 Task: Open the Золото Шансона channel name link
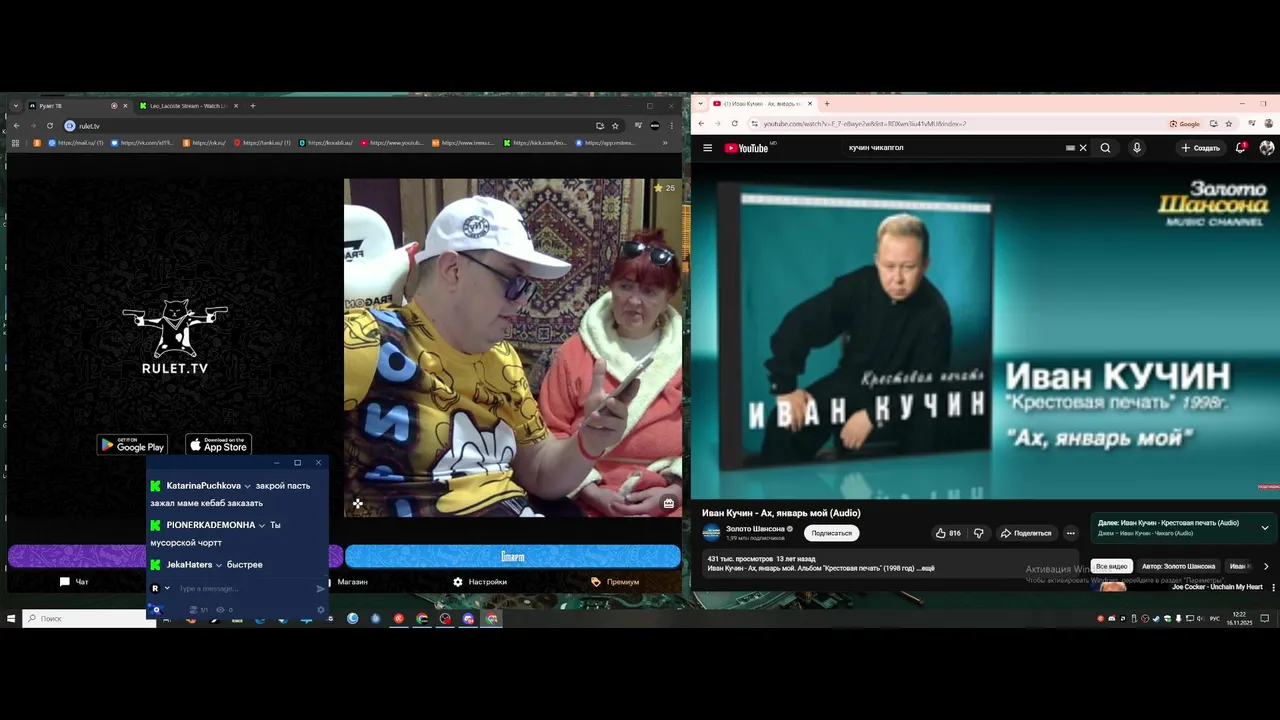coord(755,529)
